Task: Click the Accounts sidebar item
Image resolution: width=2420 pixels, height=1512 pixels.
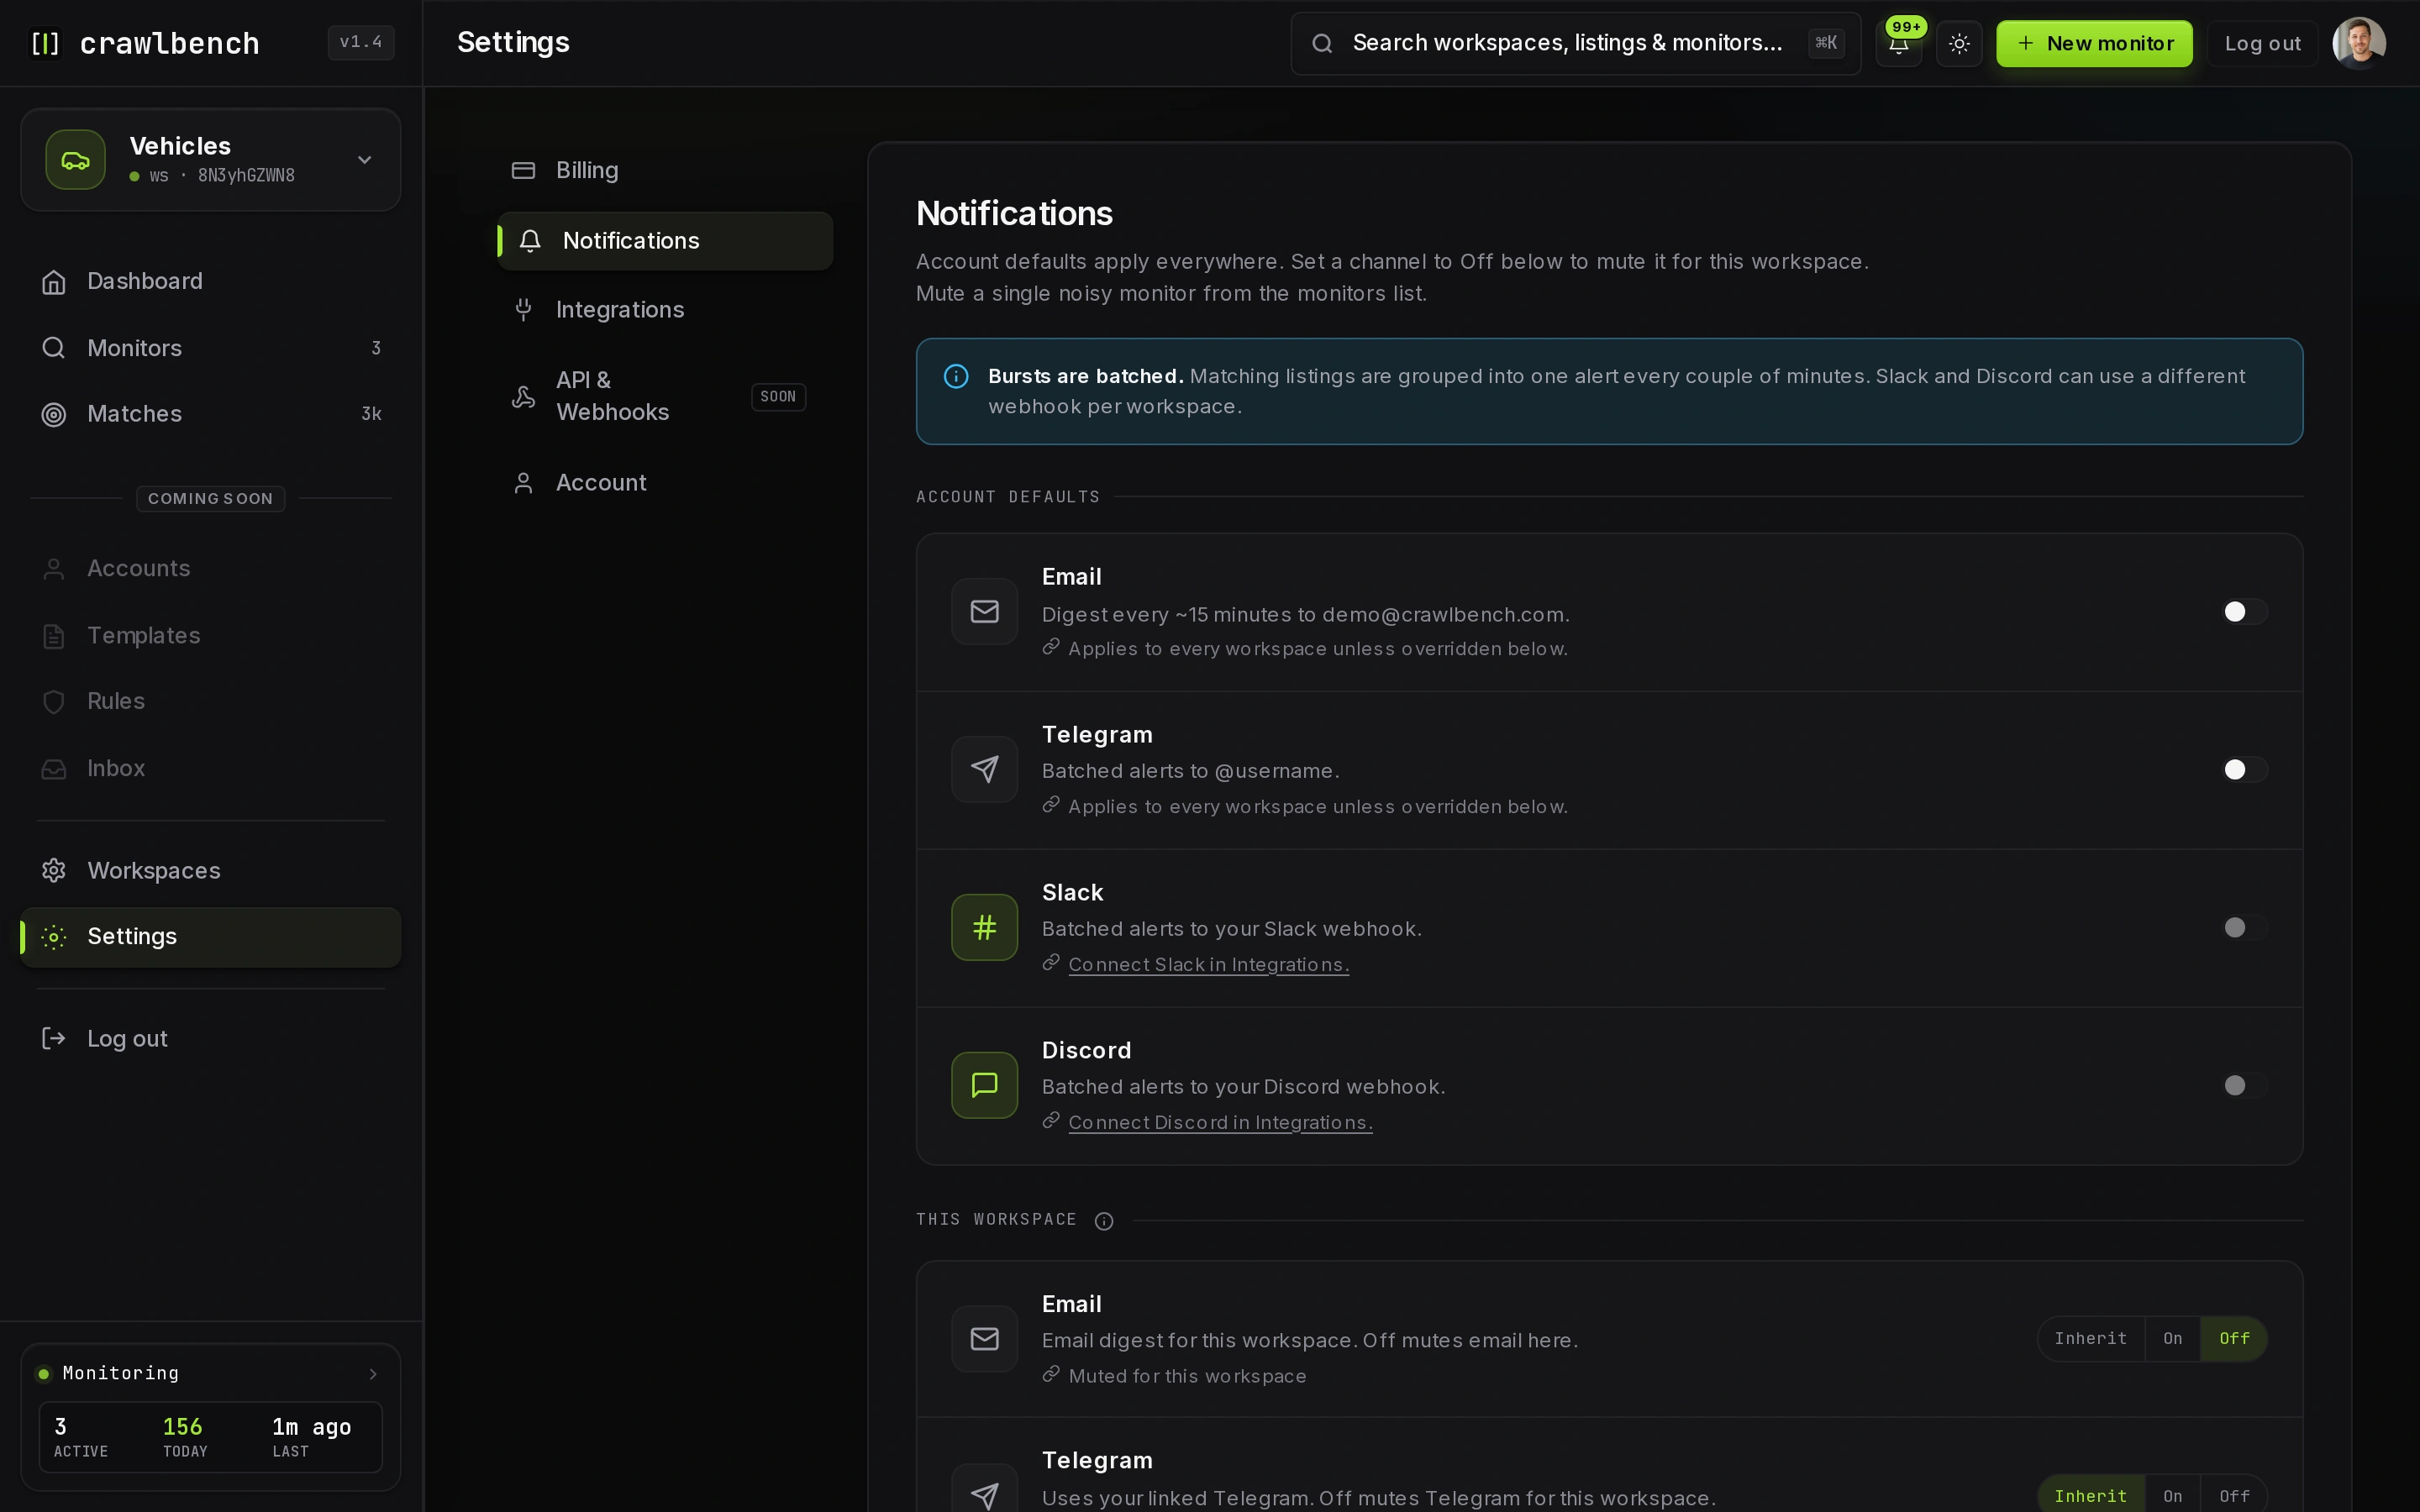Action: pos(211,569)
